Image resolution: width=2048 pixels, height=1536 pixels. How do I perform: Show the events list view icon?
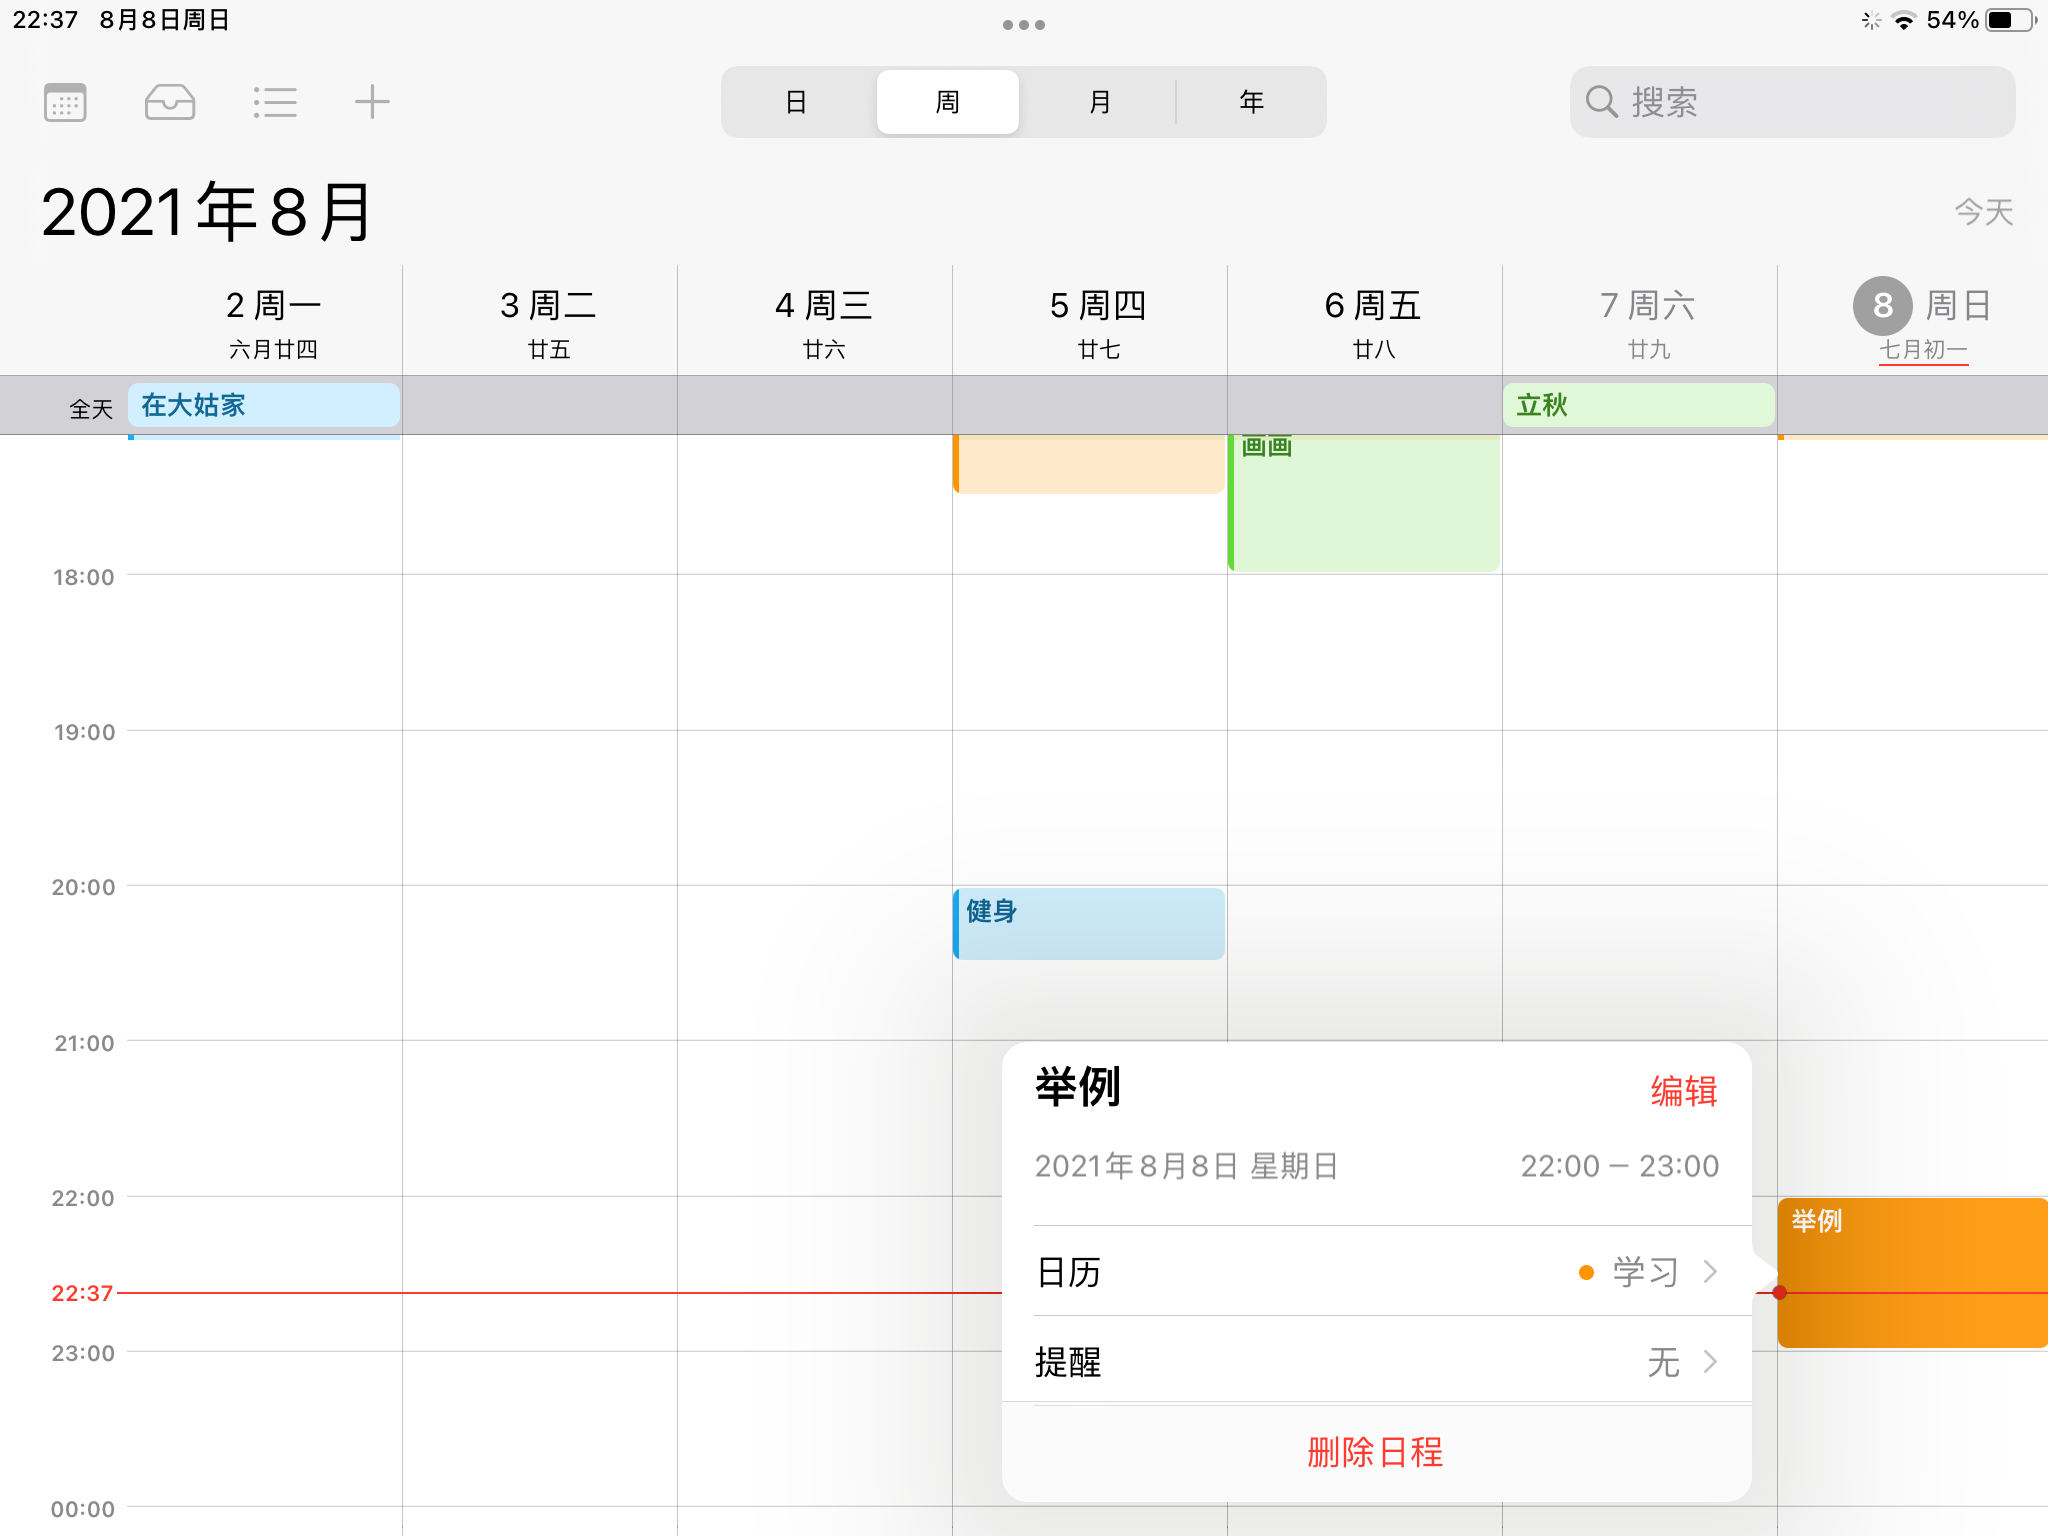click(x=274, y=102)
